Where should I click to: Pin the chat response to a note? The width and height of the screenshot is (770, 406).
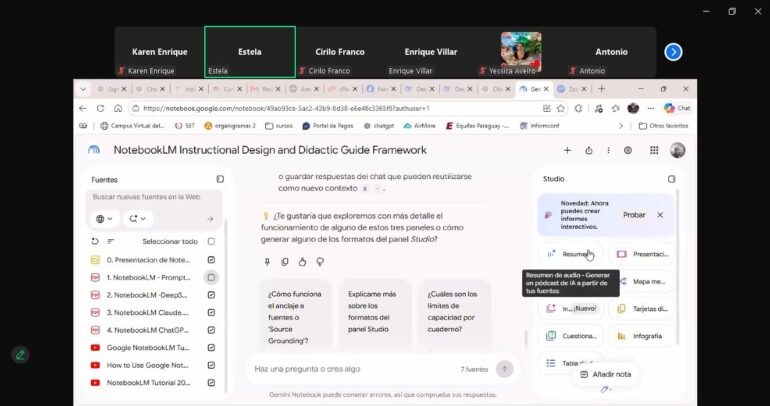click(267, 262)
